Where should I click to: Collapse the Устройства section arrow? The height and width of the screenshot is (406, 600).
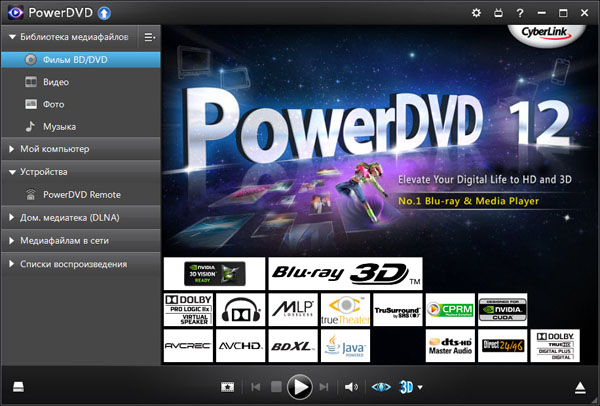click(x=12, y=172)
